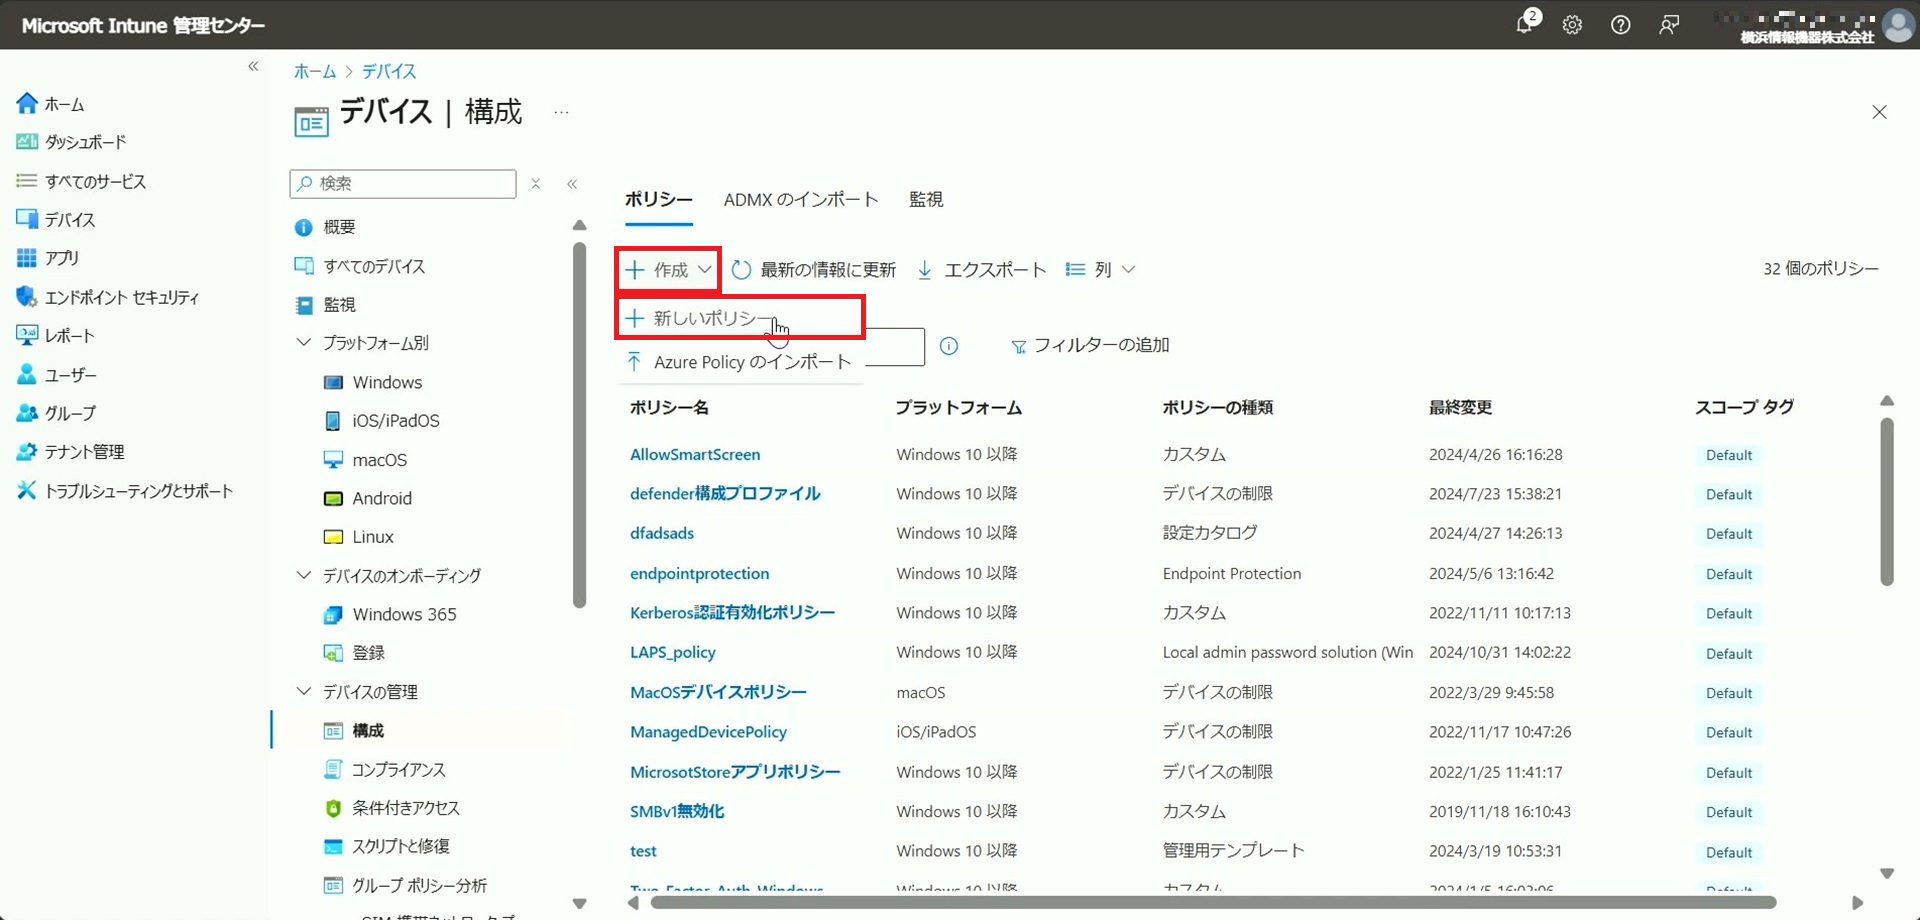Screen dimensions: 1920x920
Task: Collapse the device submenu with double chevron
Action: pyautogui.click(x=572, y=184)
